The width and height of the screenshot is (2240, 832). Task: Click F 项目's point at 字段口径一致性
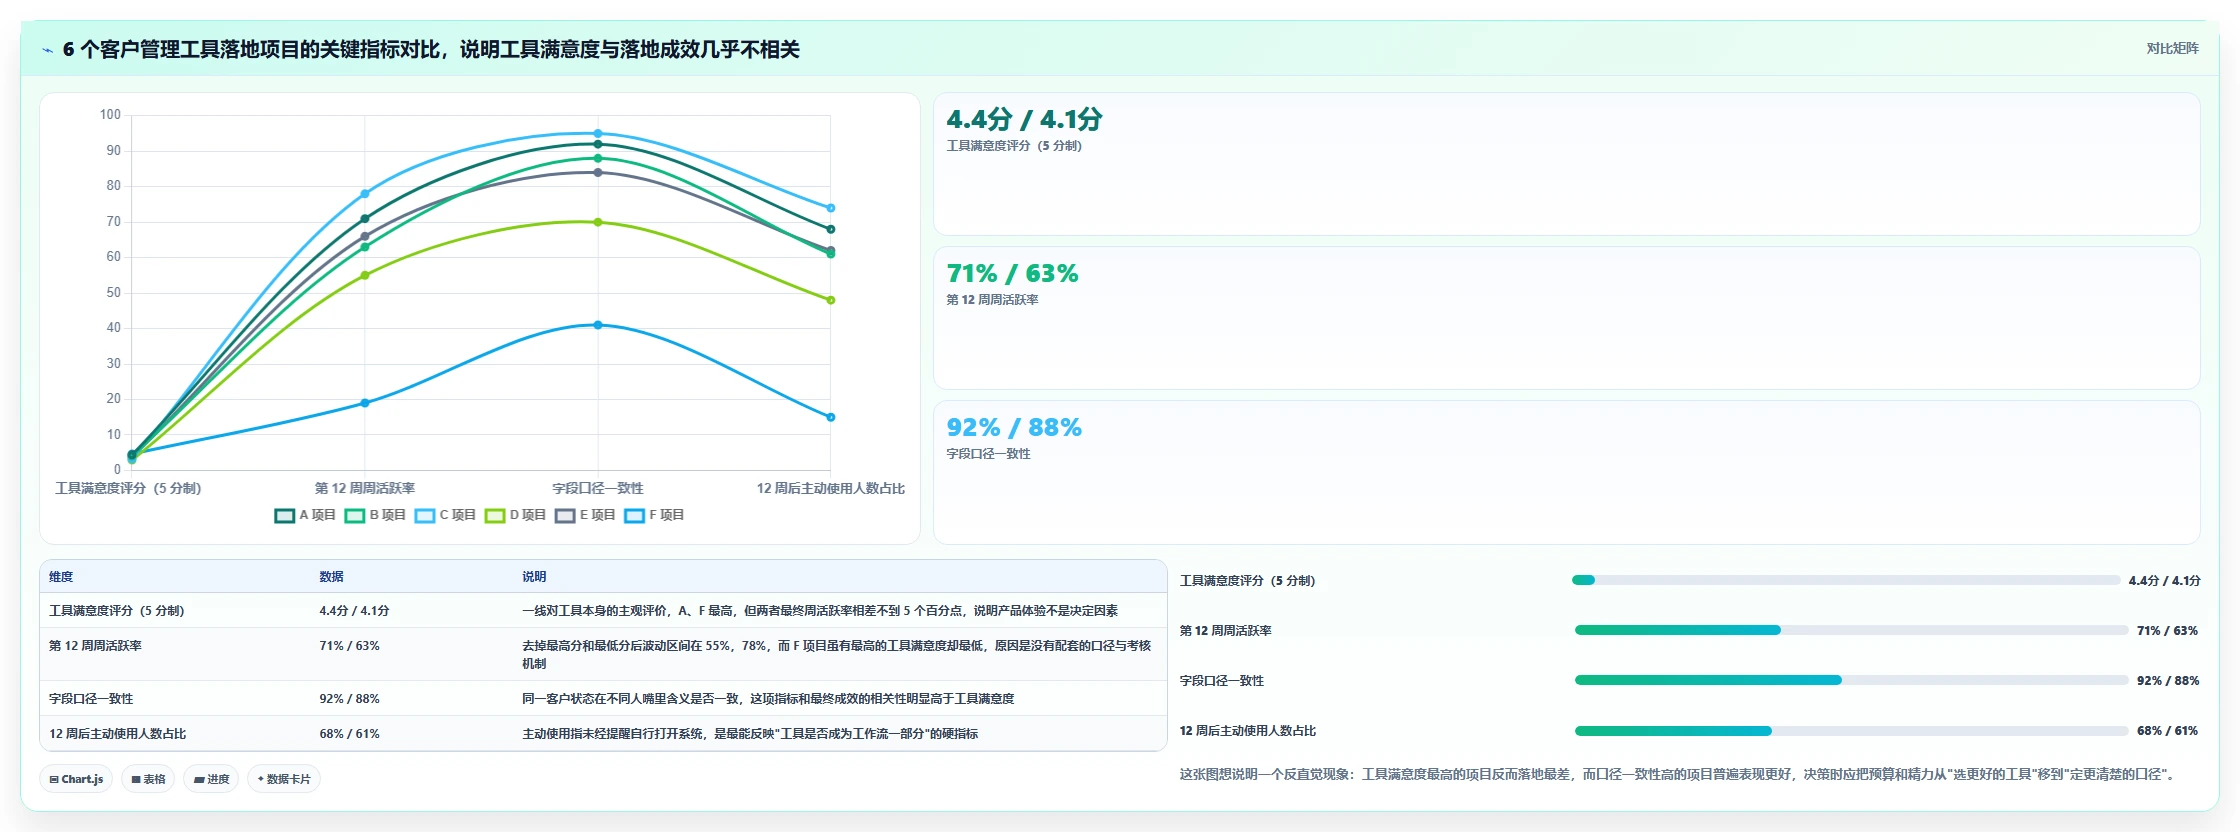[x=598, y=325]
